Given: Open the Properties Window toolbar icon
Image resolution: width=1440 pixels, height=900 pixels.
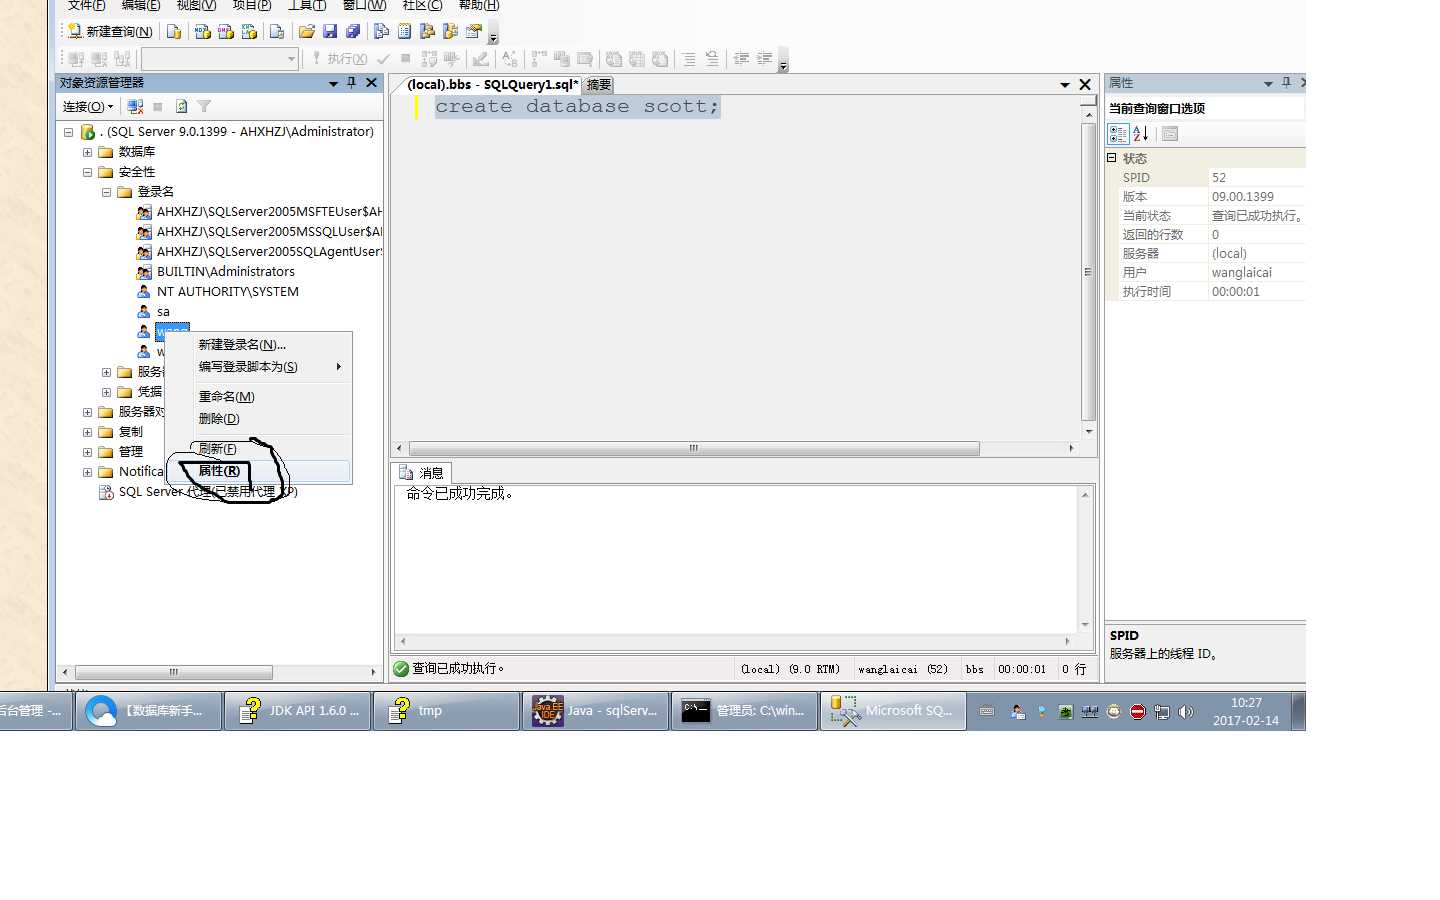Looking at the screenshot, I should (474, 31).
